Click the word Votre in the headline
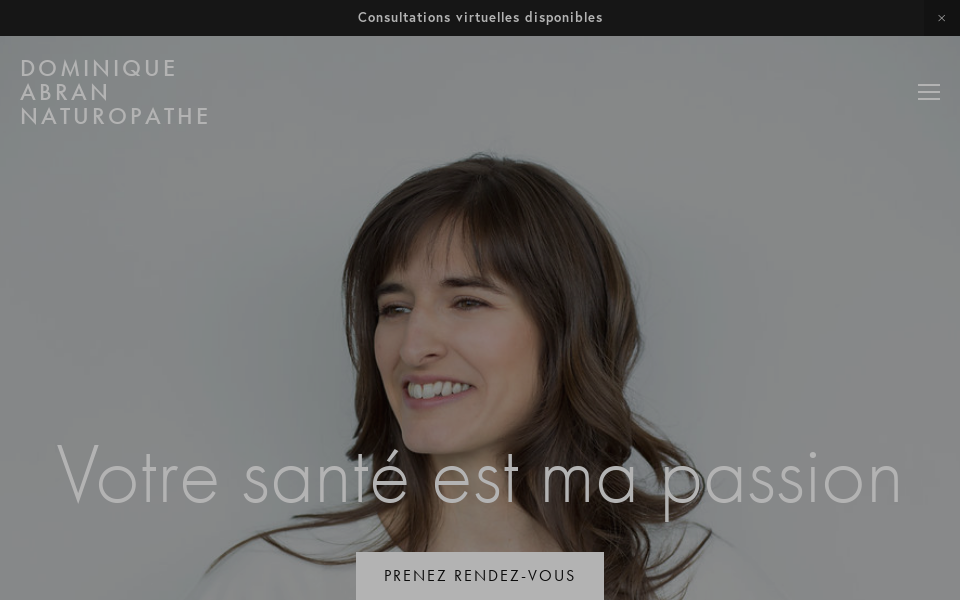 tap(137, 474)
